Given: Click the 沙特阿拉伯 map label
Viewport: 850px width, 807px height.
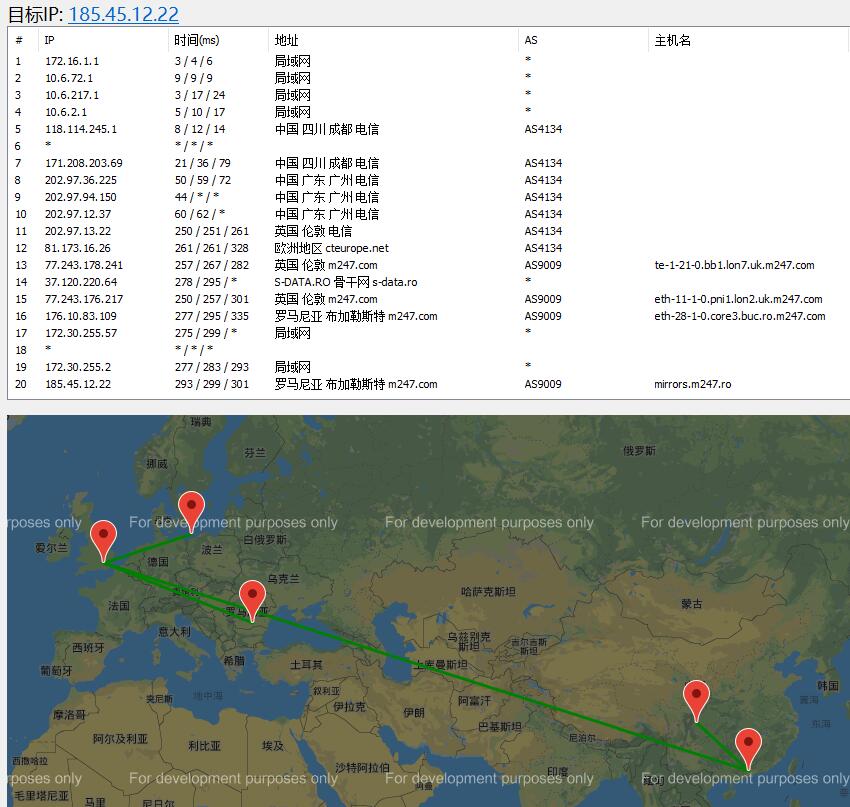Looking at the screenshot, I should pyautogui.click(x=362, y=767).
